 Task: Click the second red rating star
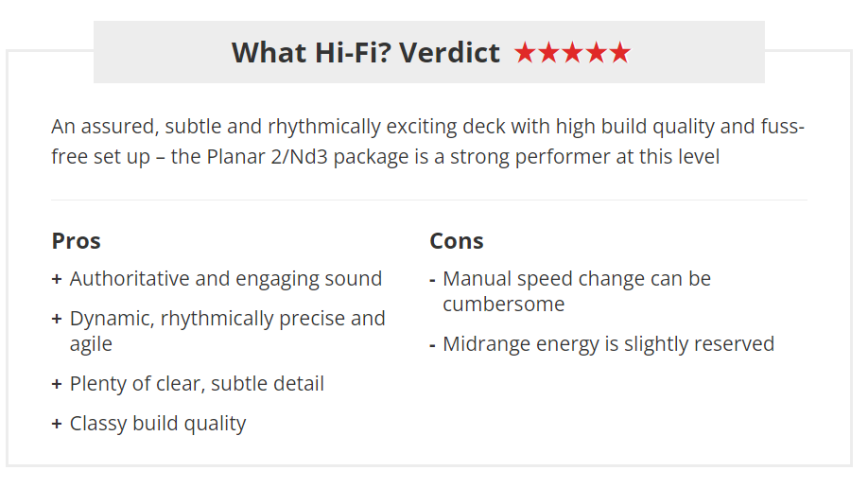(x=549, y=53)
